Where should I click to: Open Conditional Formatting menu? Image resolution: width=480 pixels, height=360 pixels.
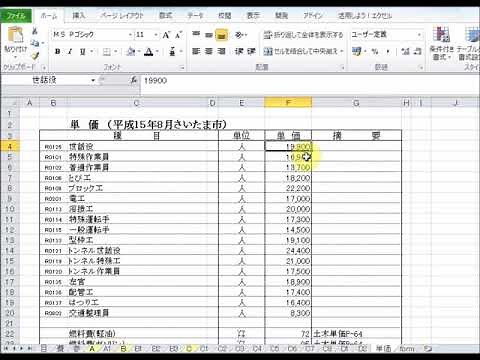[x=441, y=43]
